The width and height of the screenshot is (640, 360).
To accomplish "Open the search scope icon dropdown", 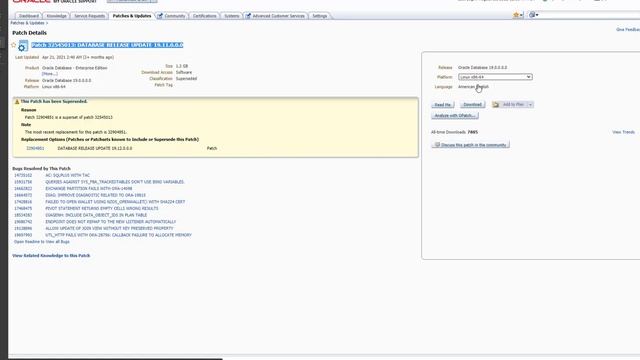I will coord(533,15).
